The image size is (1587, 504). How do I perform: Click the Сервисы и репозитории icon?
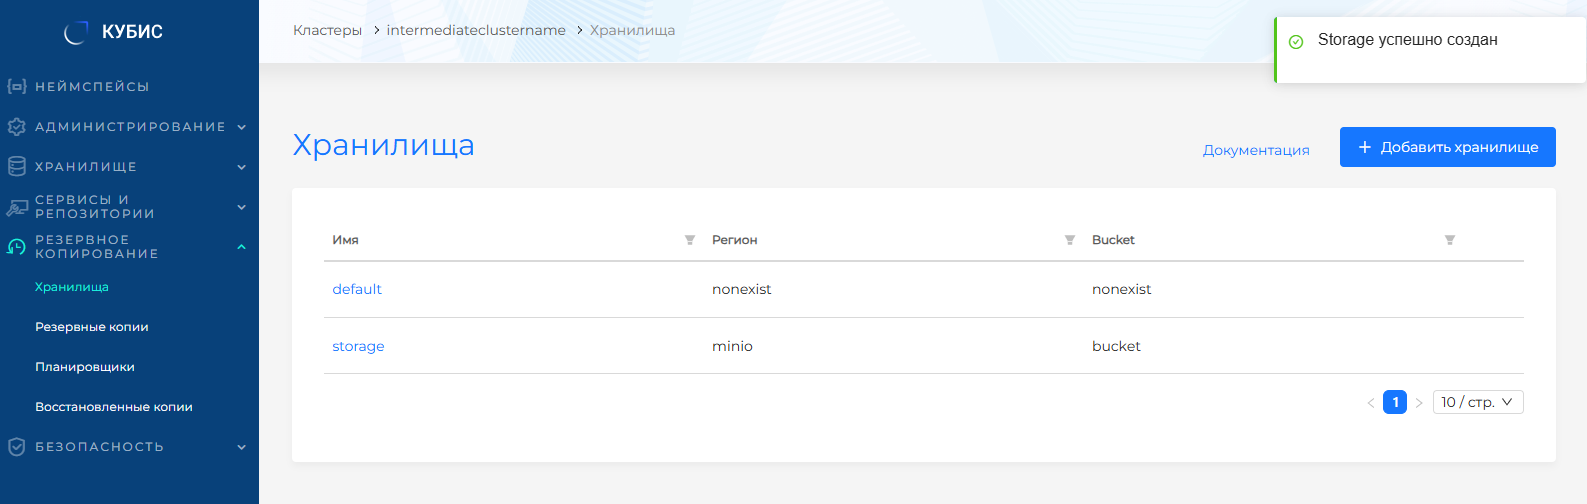16,207
